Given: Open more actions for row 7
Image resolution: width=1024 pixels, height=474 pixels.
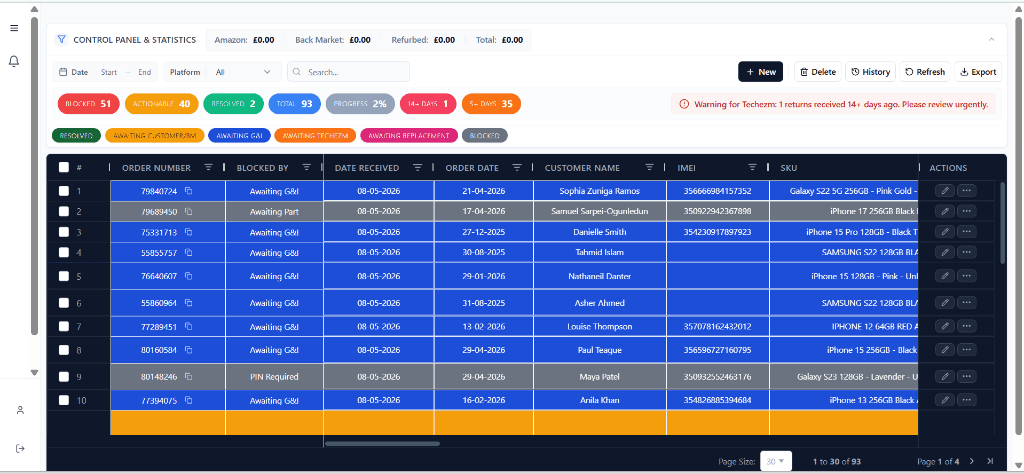Looking at the screenshot, I should [967, 326].
